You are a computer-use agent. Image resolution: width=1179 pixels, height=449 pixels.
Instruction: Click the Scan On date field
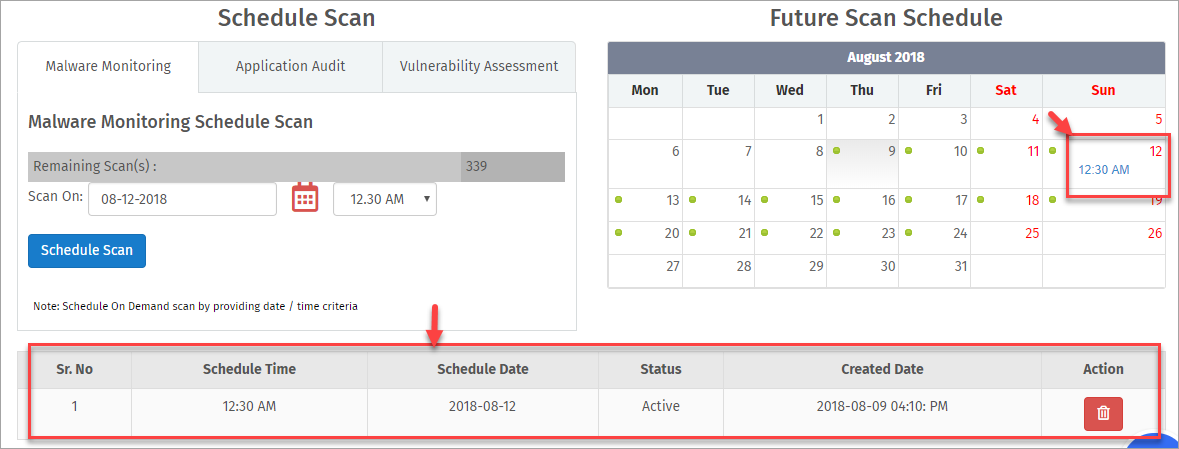pyautogui.click(x=183, y=199)
